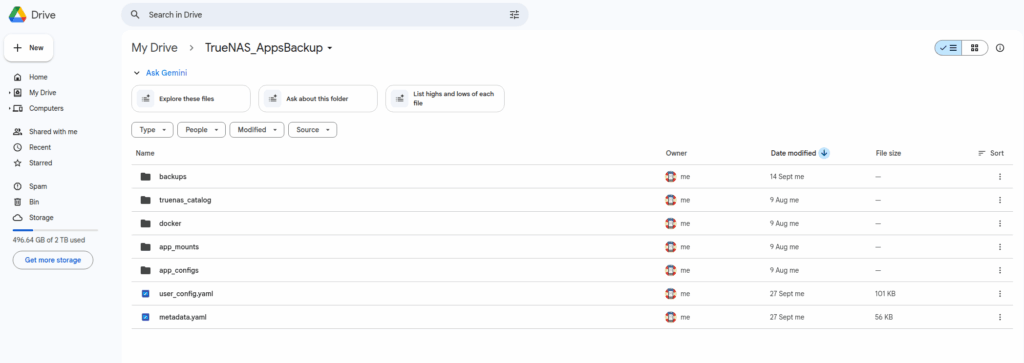Click 101 KB file size cell

(x=886, y=294)
